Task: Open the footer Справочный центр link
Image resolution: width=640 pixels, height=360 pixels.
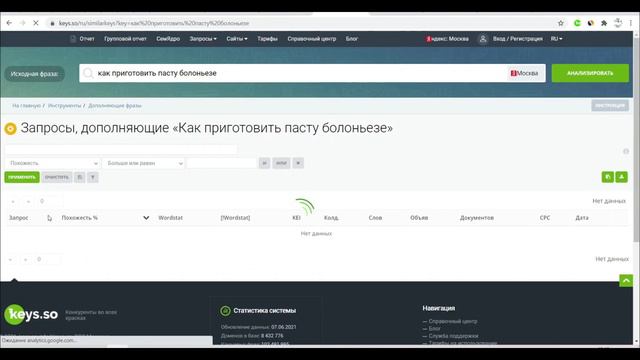Action: 453,321
